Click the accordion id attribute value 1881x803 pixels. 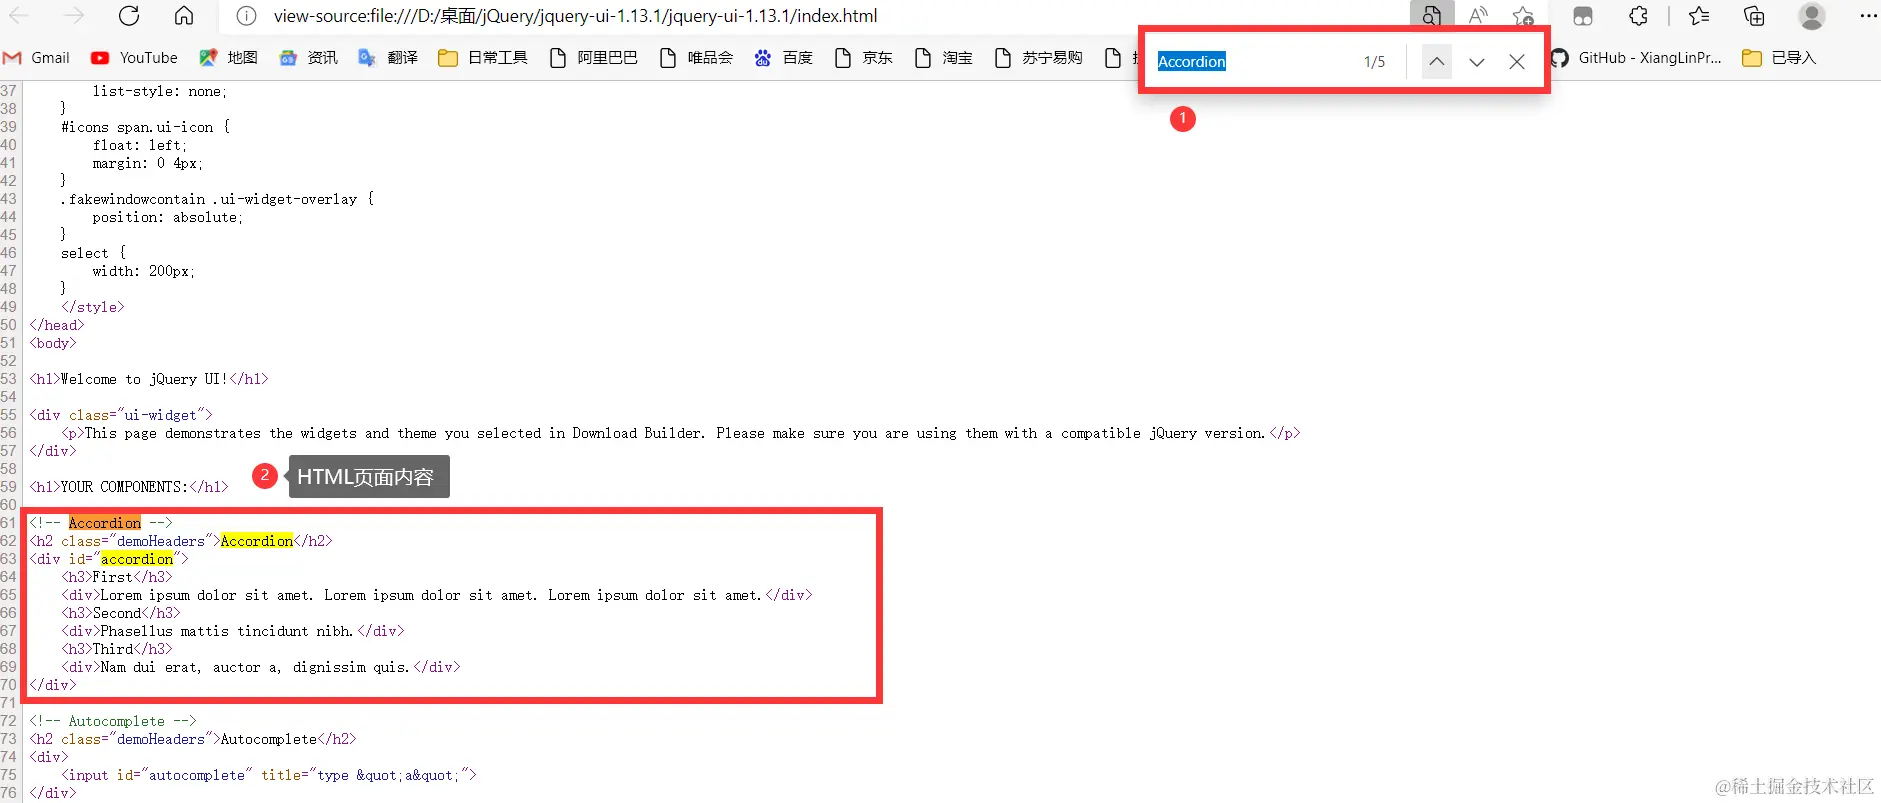tap(137, 559)
